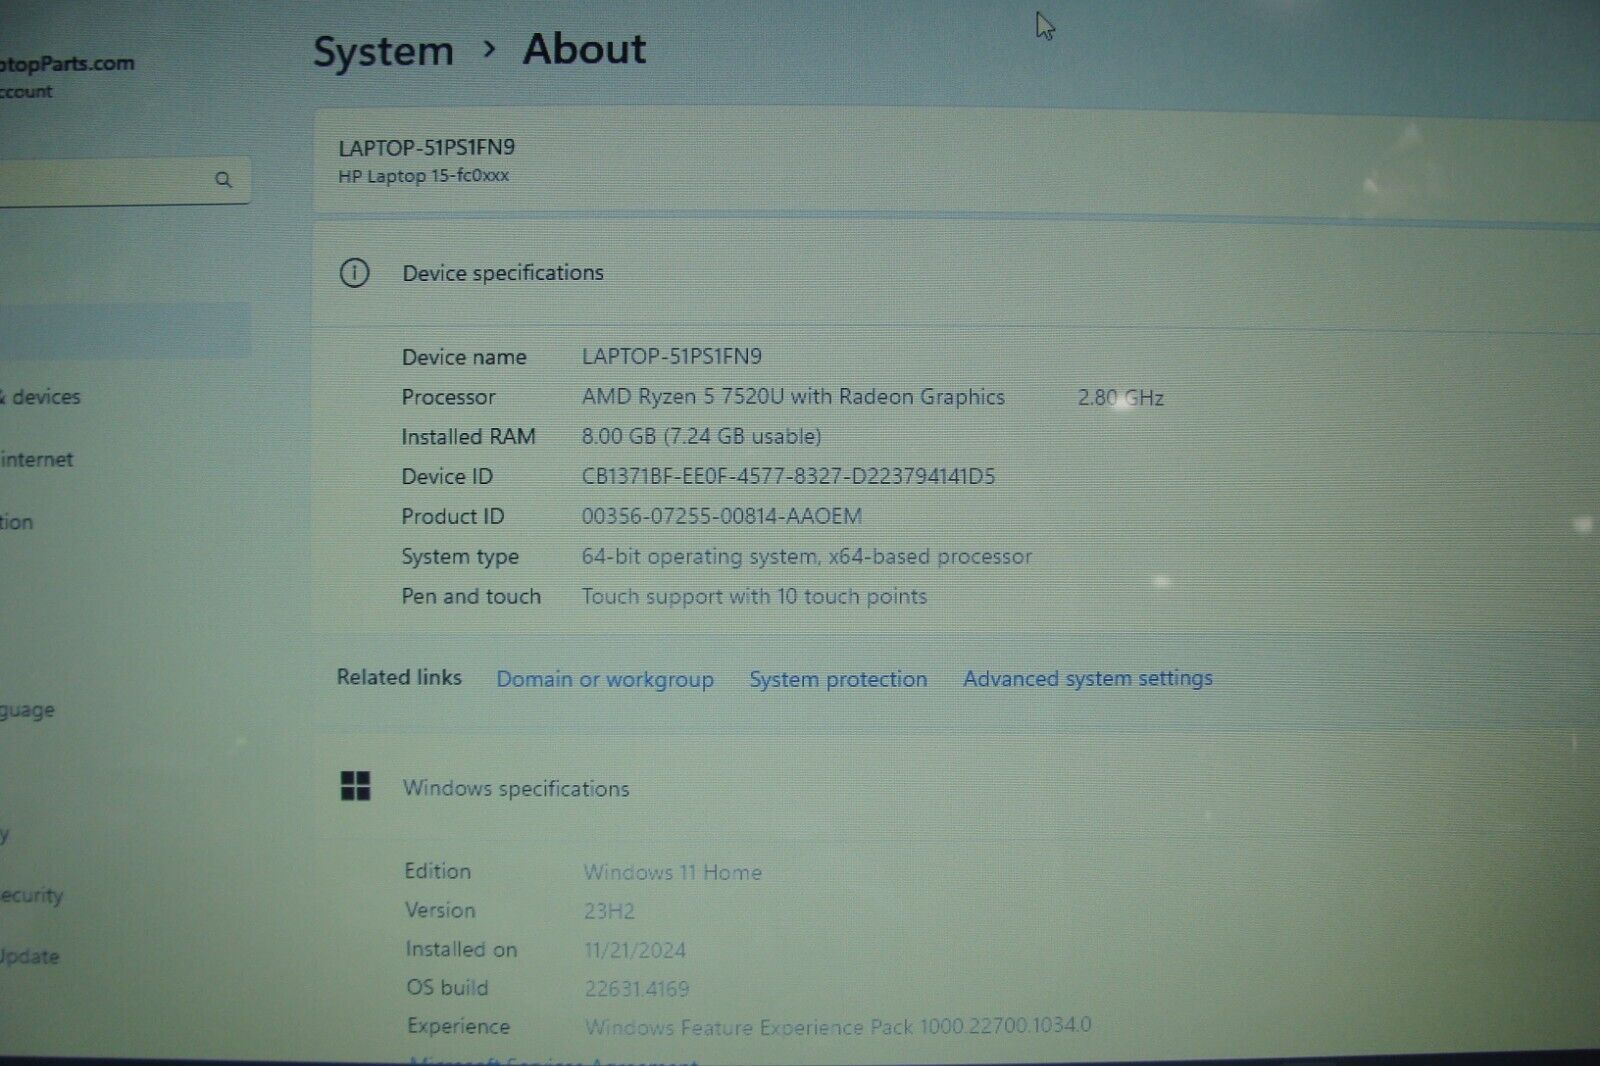Click the LAPTOP-51PS1FN9 title in top card

(427, 148)
